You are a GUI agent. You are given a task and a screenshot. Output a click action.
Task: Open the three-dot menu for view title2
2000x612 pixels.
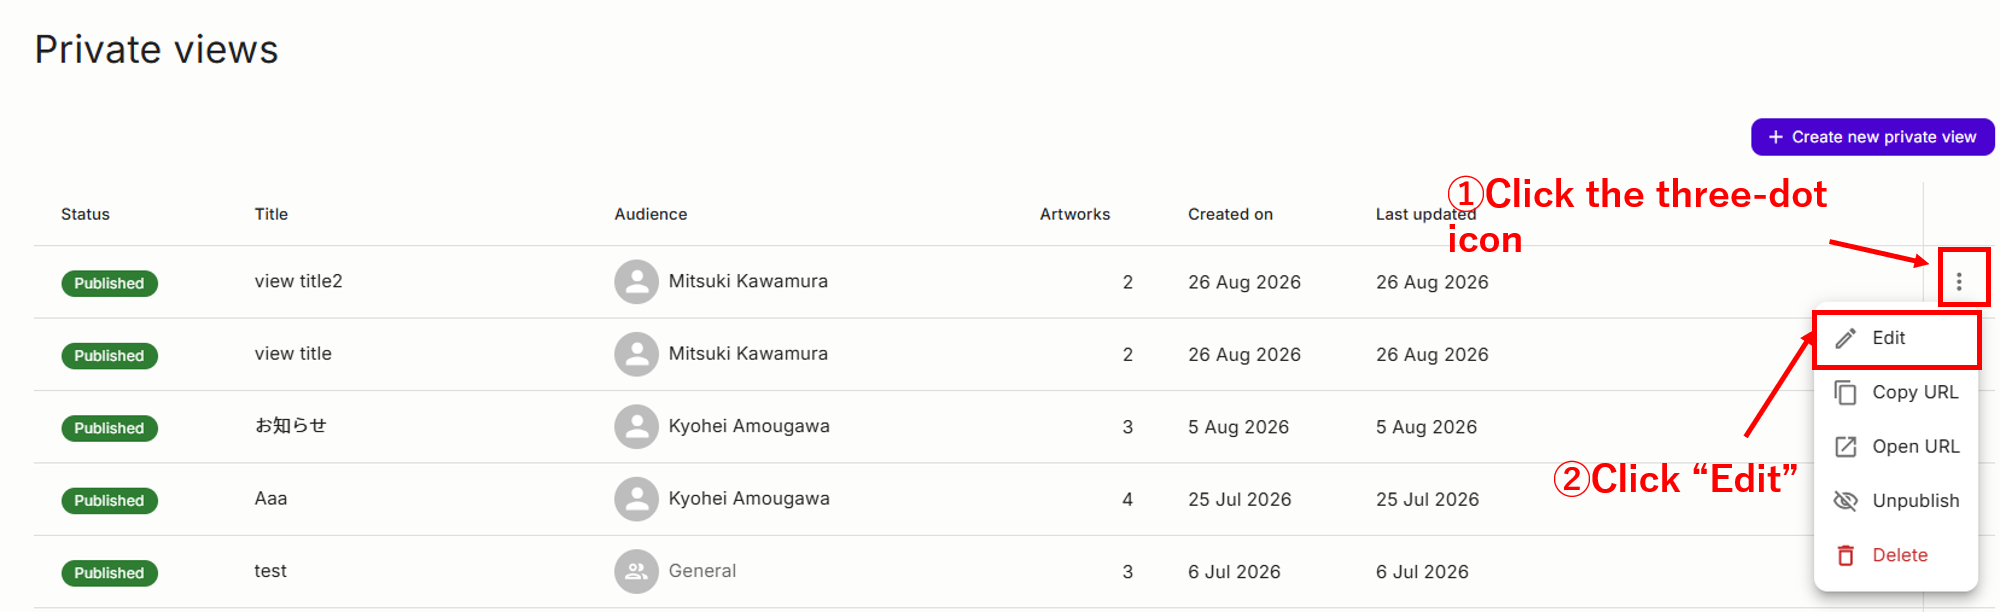[x=1959, y=282]
